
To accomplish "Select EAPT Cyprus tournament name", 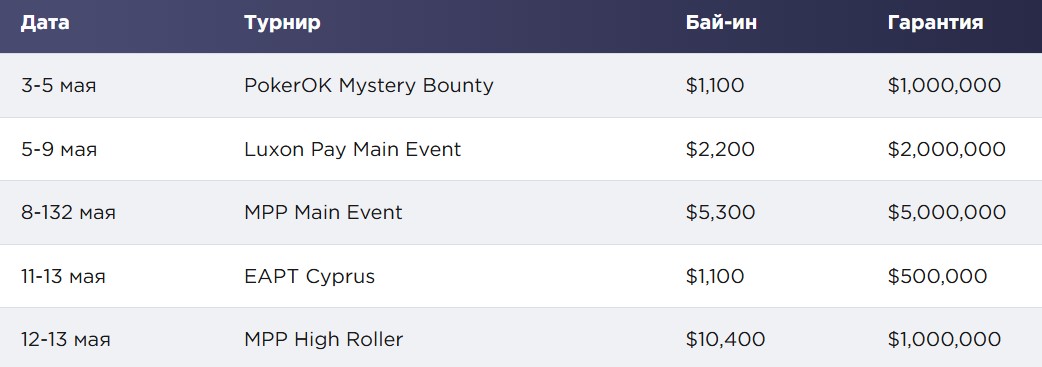I will (310, 276).
